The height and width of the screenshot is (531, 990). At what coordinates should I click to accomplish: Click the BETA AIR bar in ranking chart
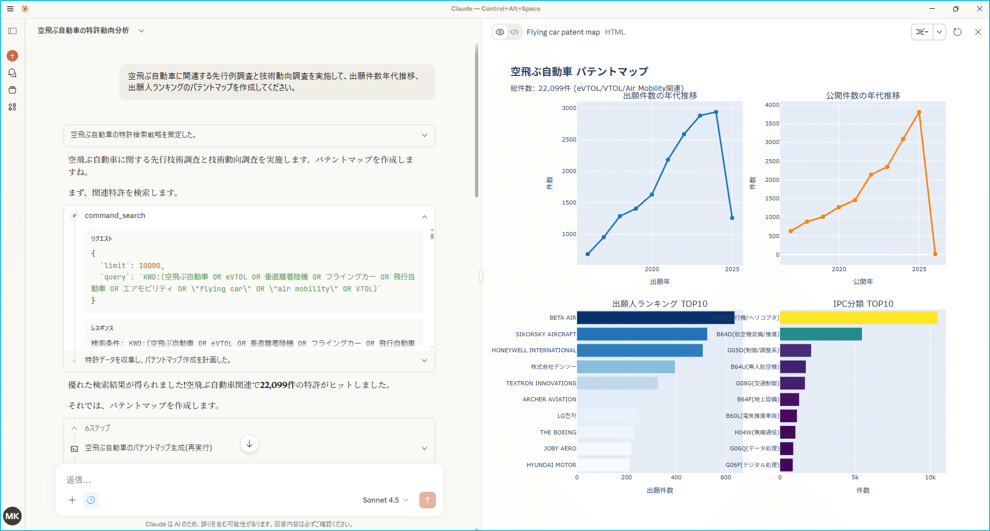coord(655,318)
